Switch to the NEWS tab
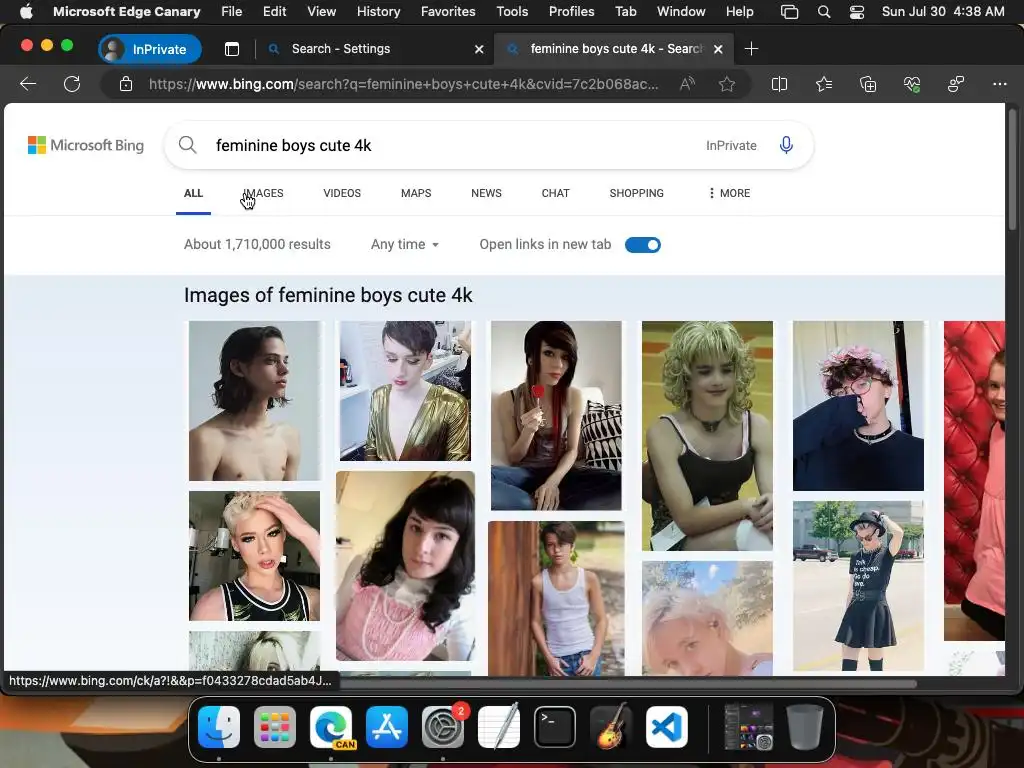 pyautogui.click(x=487, y=193)
